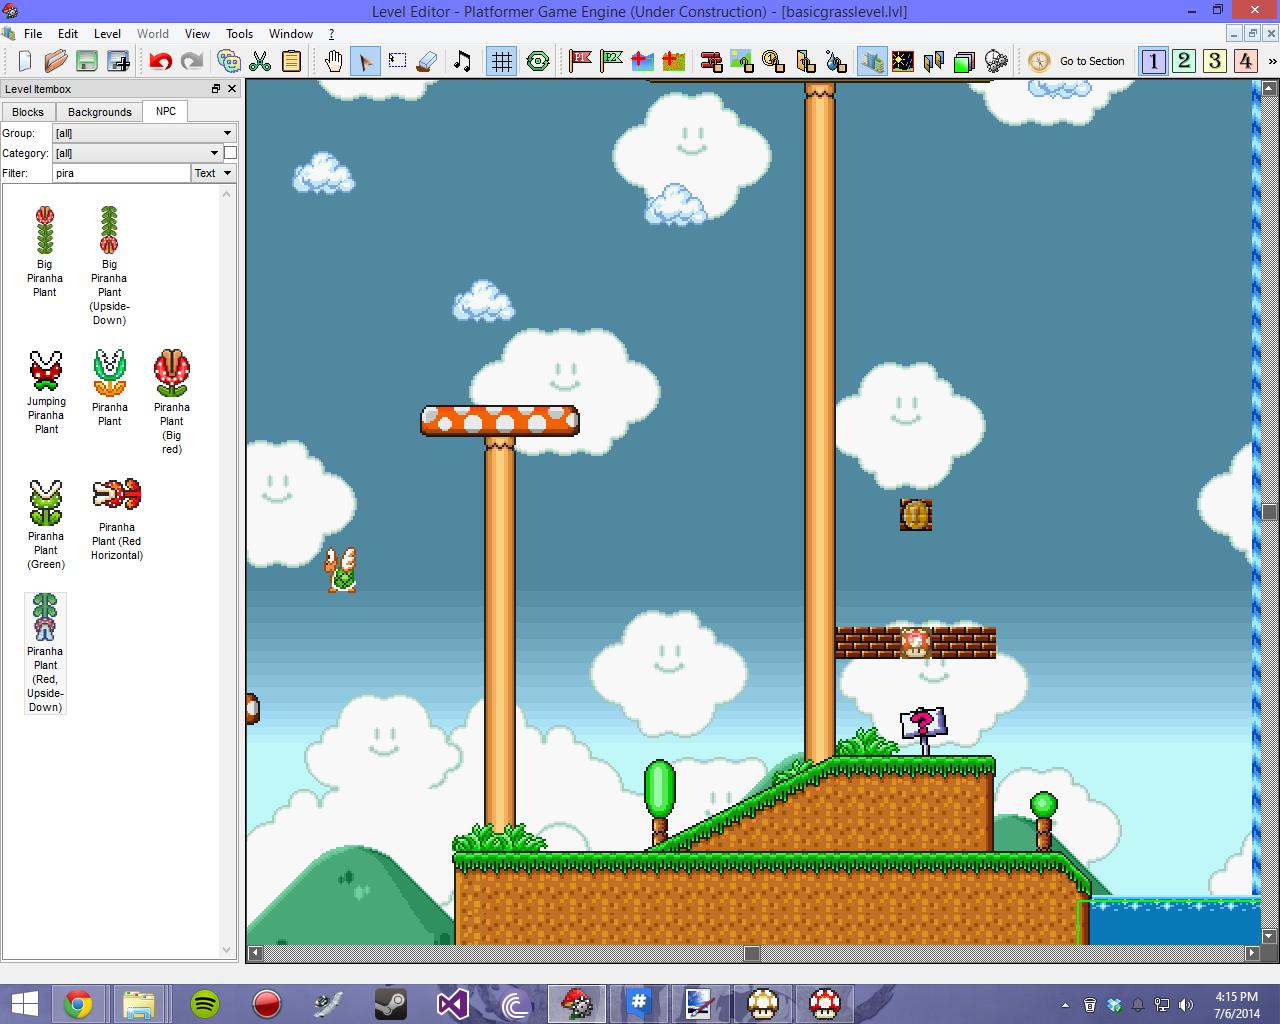1280x1024 pixels.
Task: Toggle the lock NPCs coin icon
Action: (x=773, y=61)
